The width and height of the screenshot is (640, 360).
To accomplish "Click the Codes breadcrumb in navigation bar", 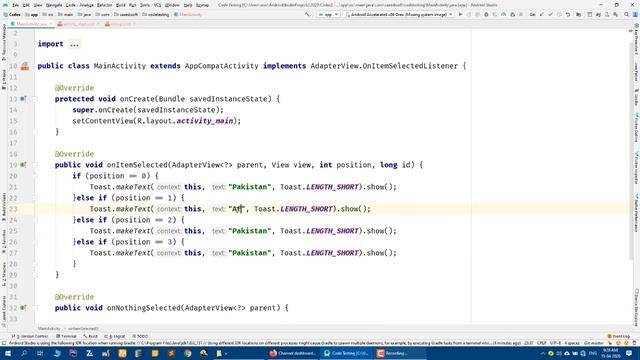I will 11,14.
